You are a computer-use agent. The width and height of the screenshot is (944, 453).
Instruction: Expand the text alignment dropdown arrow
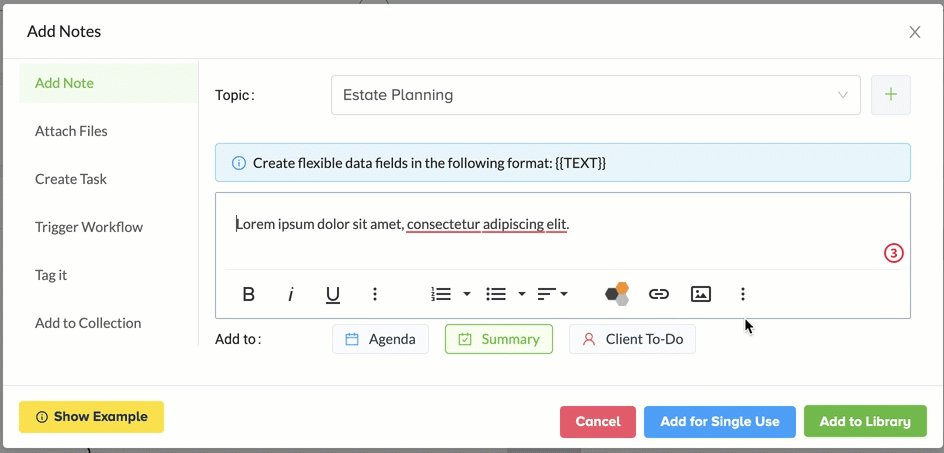[x=564, y=294]
